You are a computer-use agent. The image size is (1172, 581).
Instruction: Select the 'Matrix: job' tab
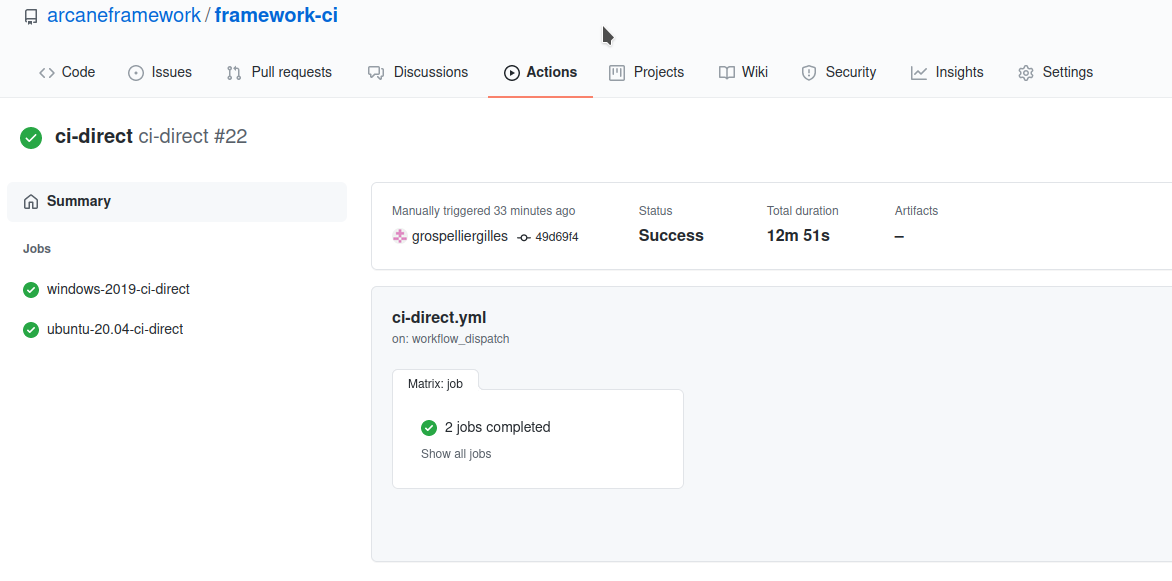pos(435,384)
